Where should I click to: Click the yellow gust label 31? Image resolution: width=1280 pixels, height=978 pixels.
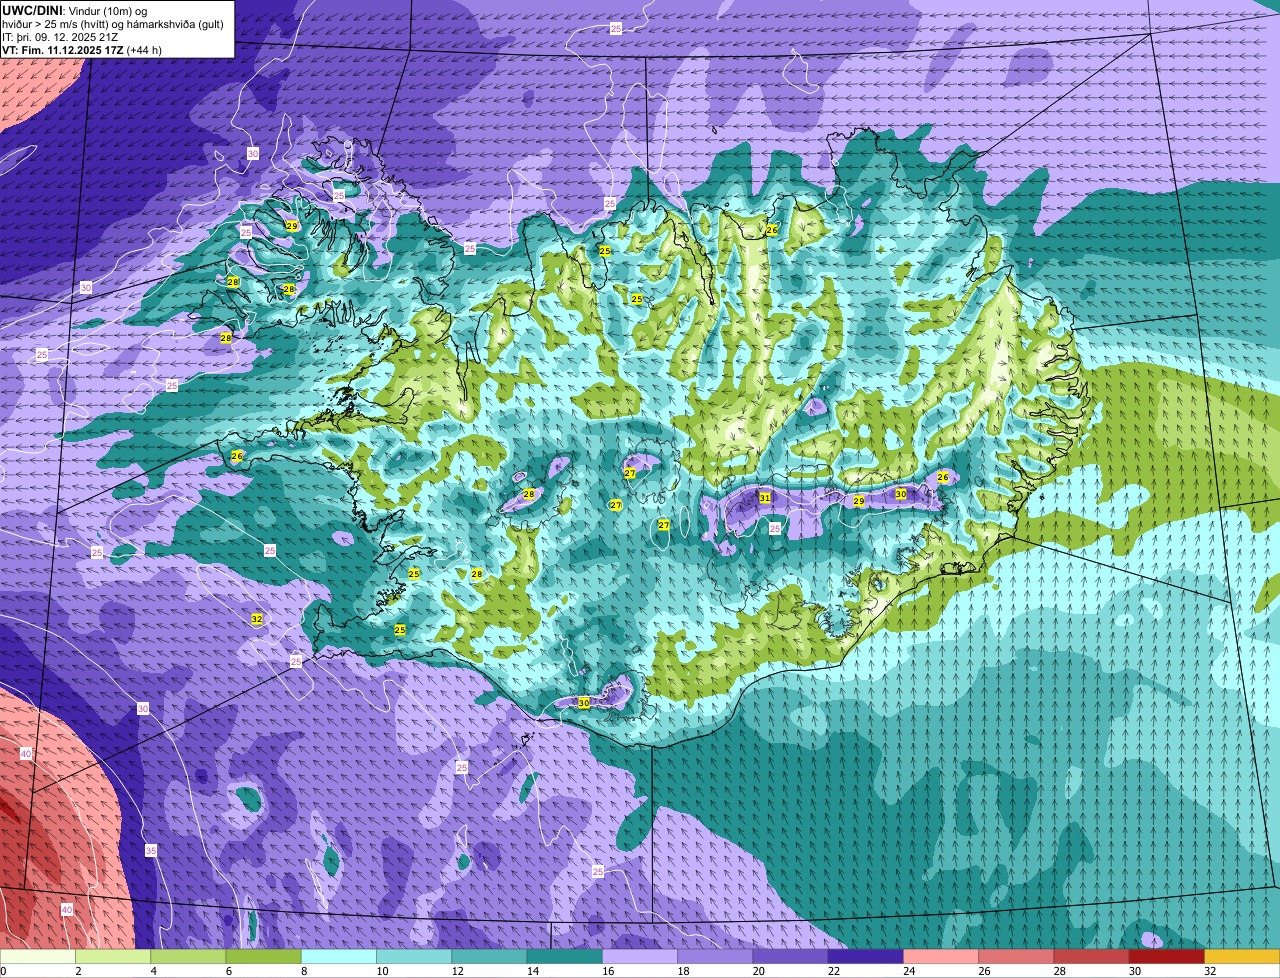tap(765, 497)
